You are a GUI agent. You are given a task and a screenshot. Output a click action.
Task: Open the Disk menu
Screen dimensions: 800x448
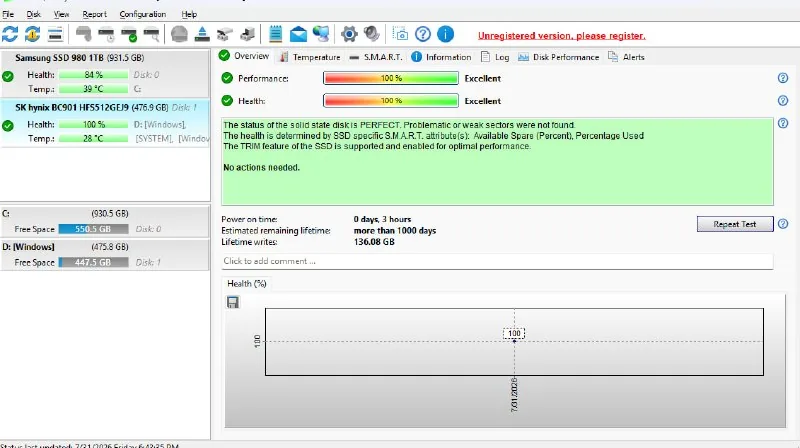pos(33,14)
